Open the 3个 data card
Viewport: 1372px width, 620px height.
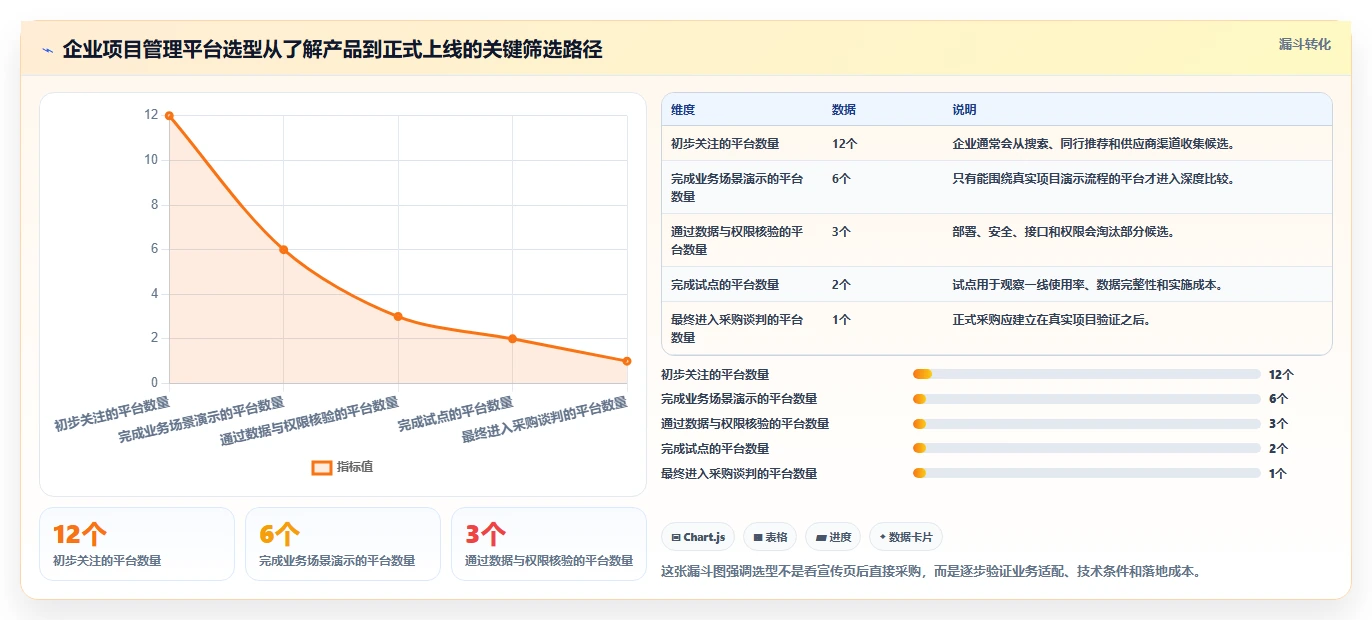[549, 544]
